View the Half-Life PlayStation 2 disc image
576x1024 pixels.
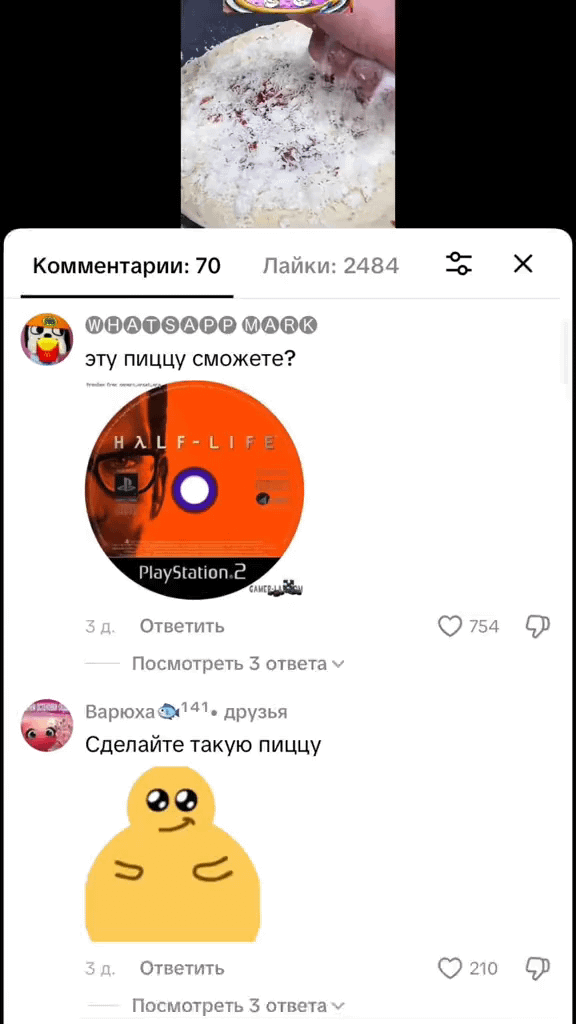click(195, 490)
